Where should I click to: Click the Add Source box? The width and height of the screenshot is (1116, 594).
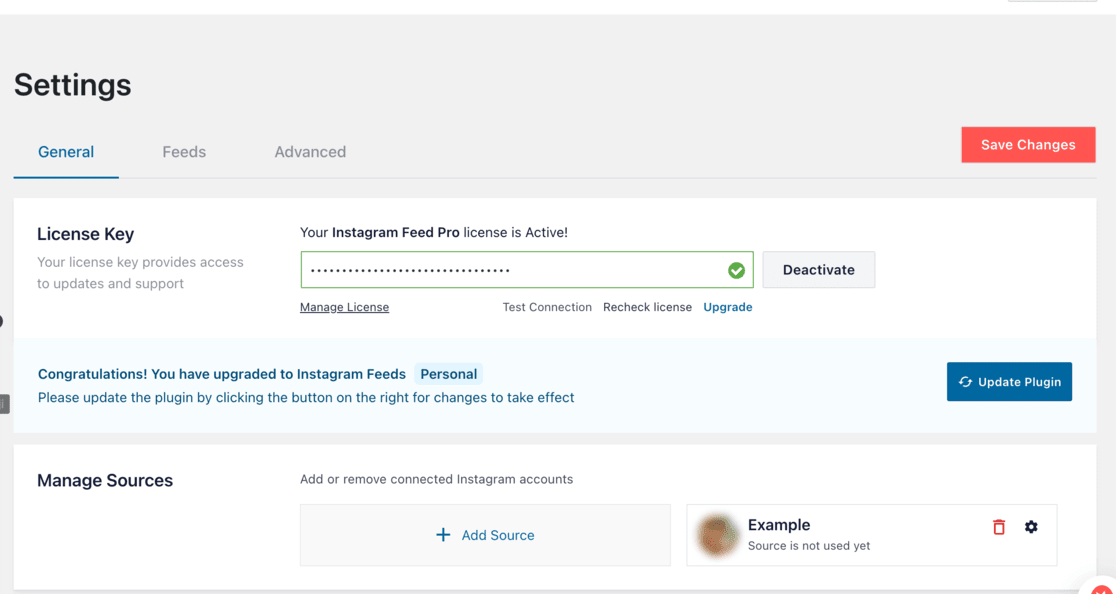click(x=485, y=535)
